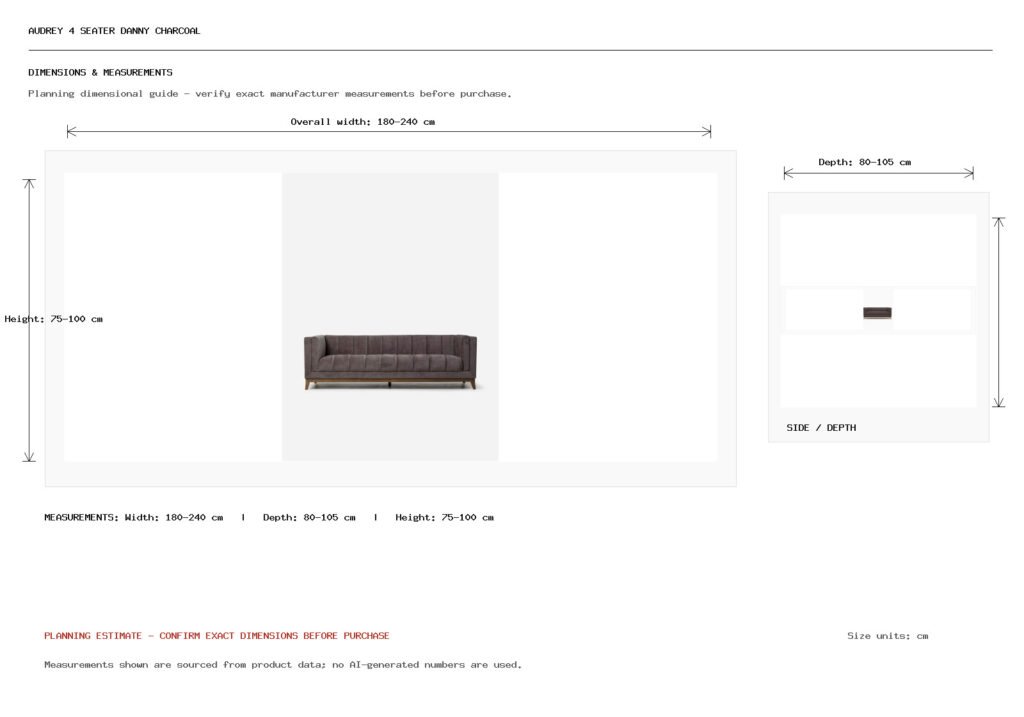Click "Height: 75–100 cm" in the MEASUREMENTS row
The image size is (1024, 717).
click(x=444, y=517)
